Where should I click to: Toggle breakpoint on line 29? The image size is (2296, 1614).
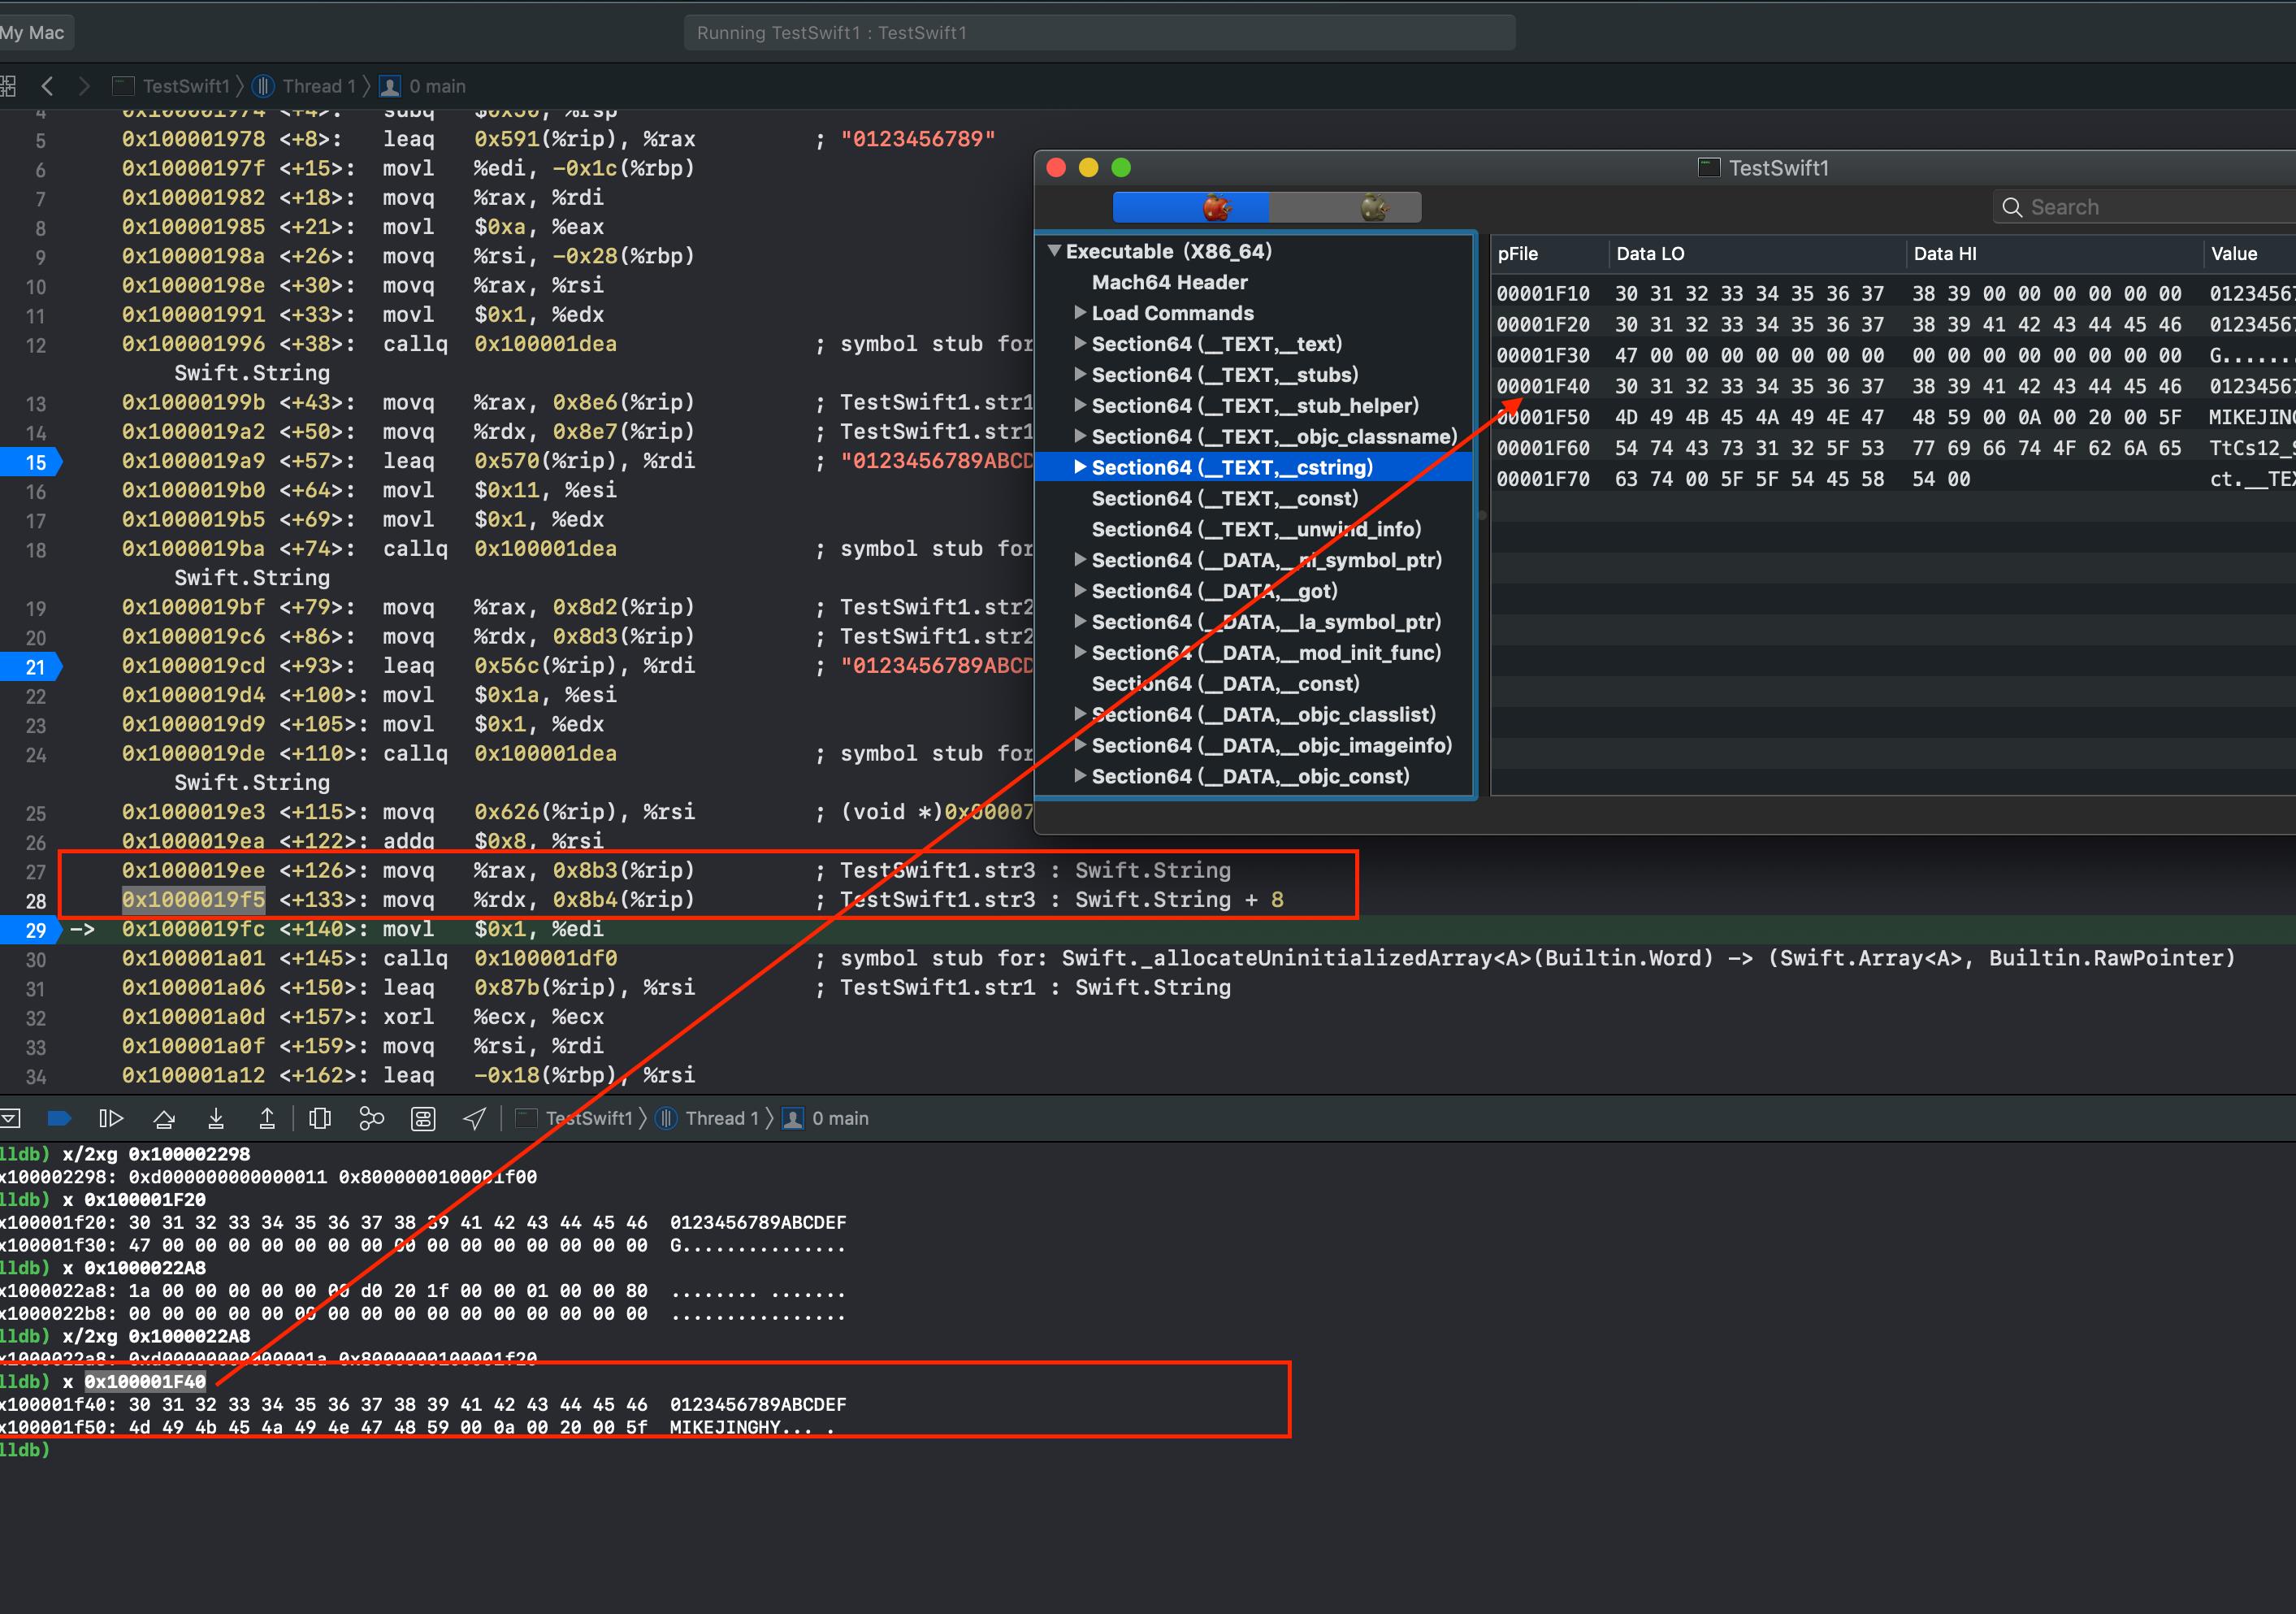30,930
